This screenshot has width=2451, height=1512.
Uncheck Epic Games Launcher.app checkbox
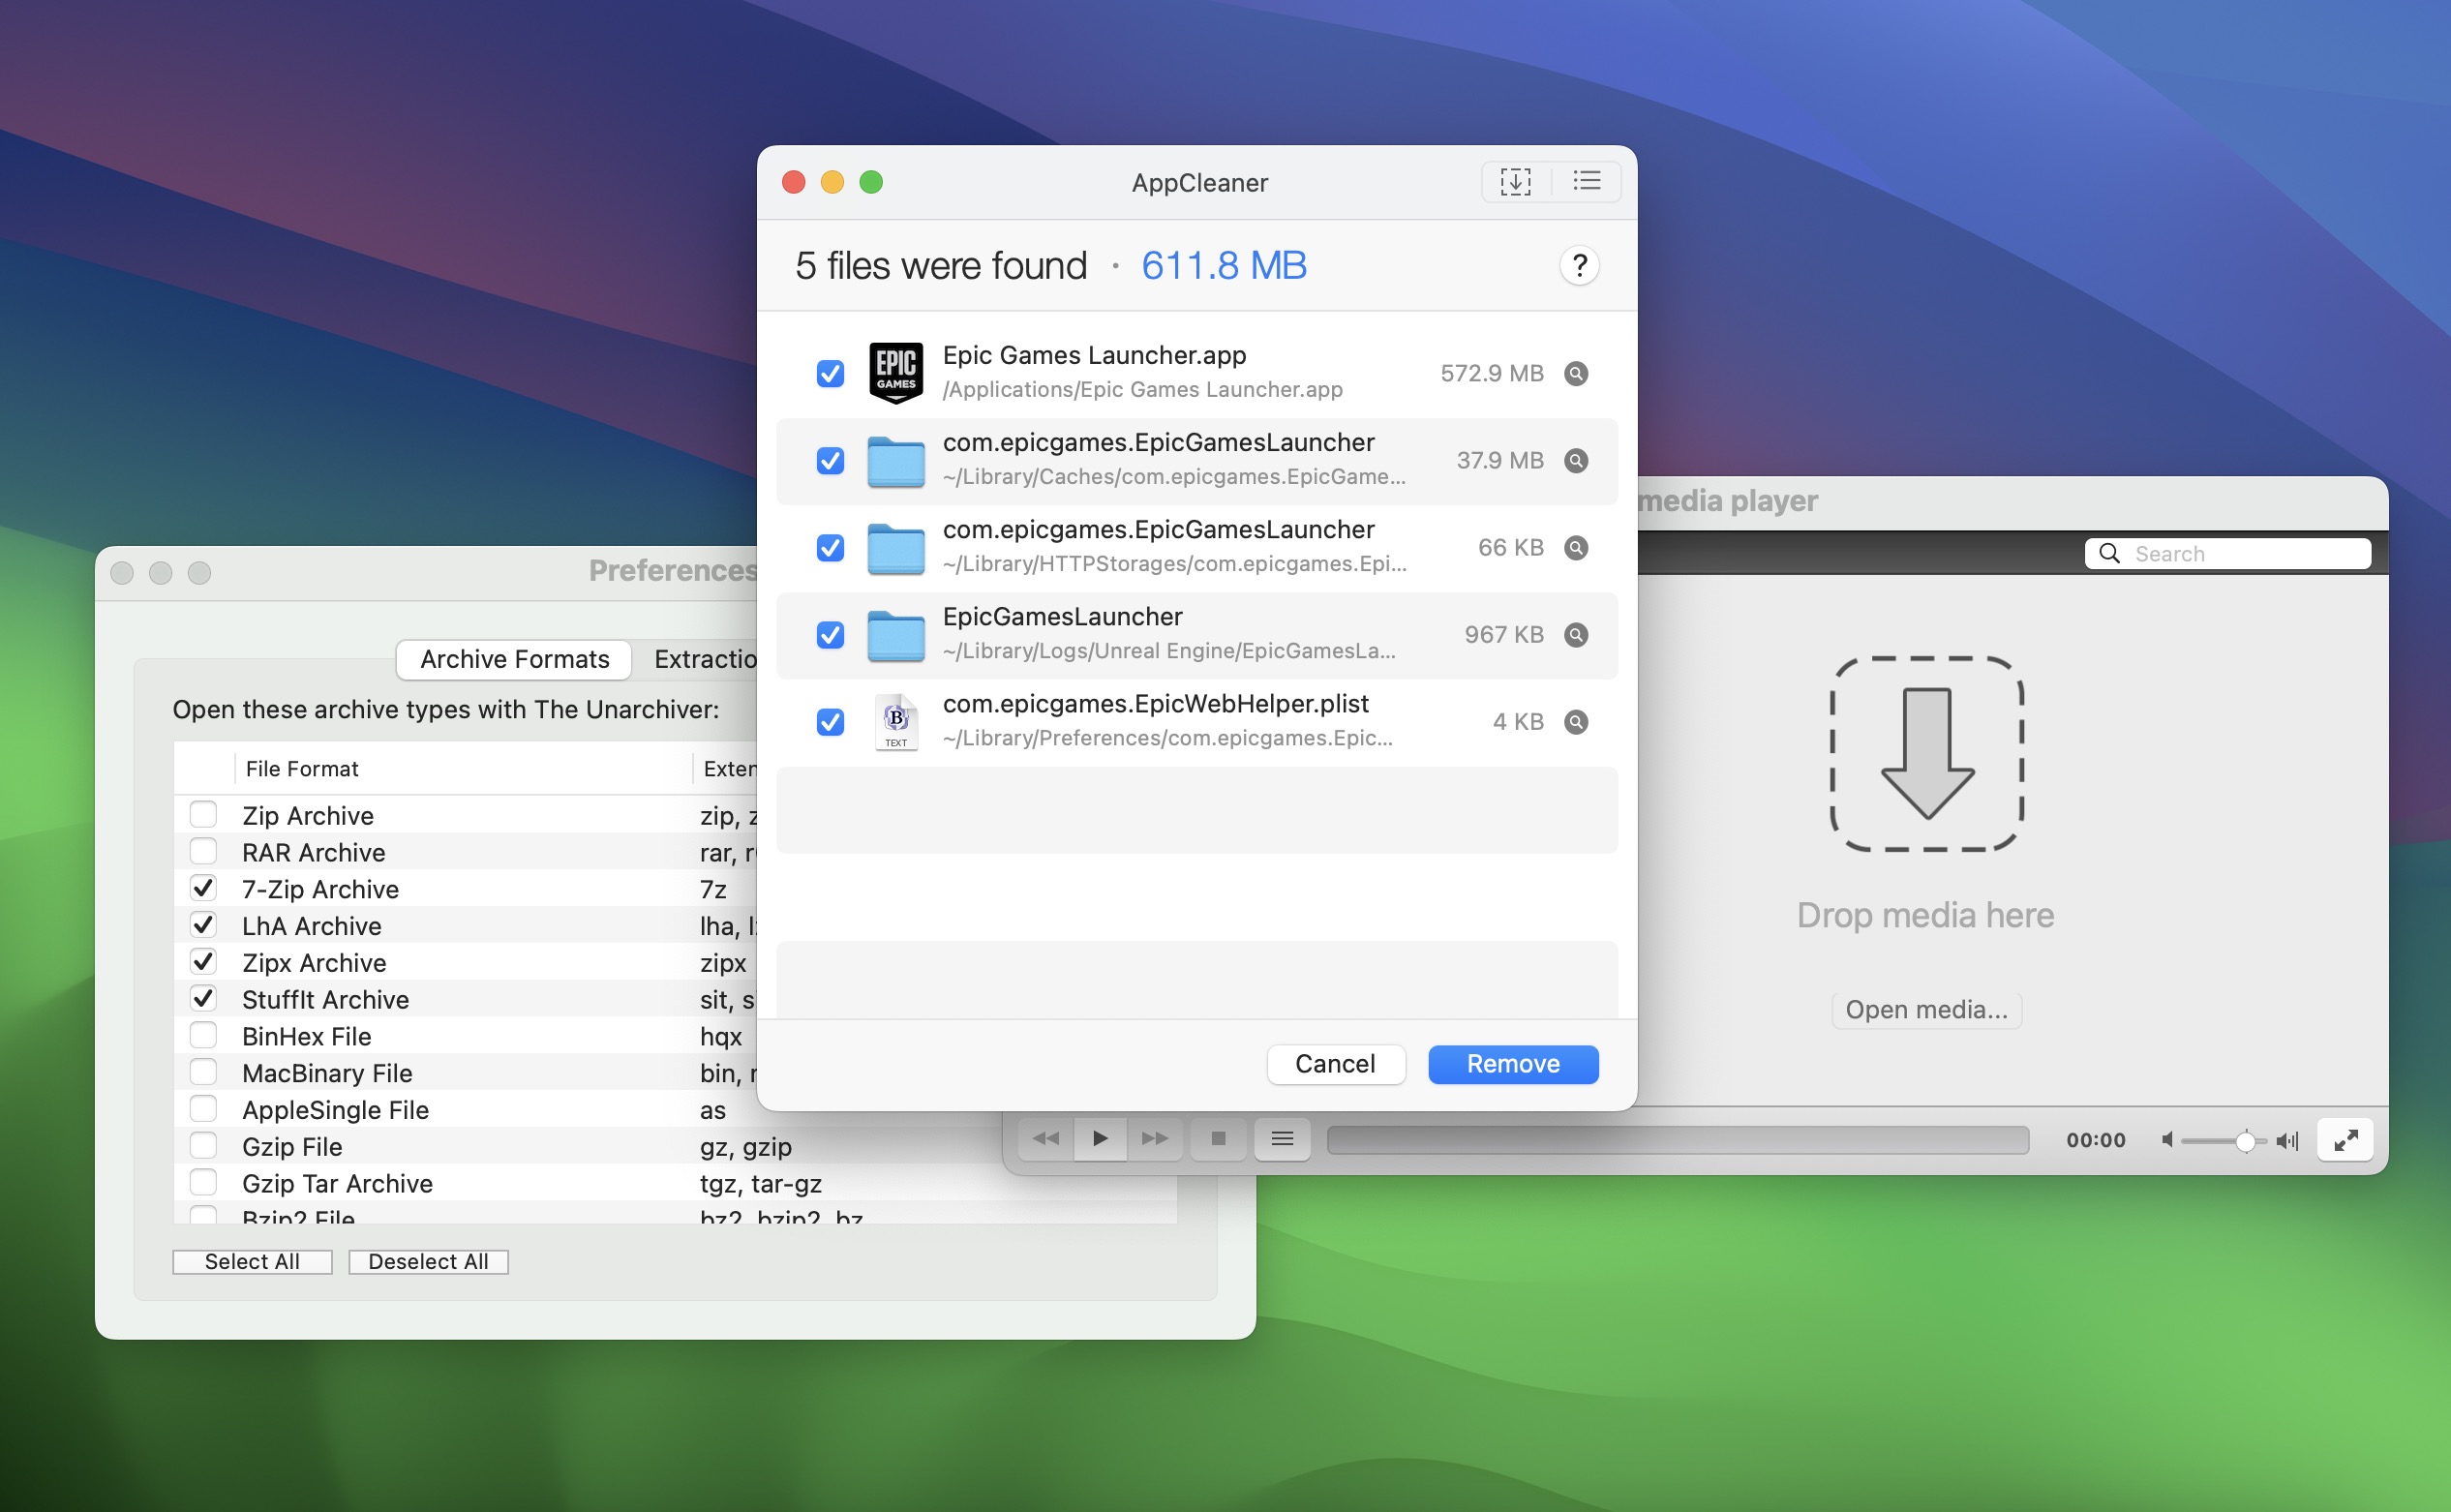(830, 374)
